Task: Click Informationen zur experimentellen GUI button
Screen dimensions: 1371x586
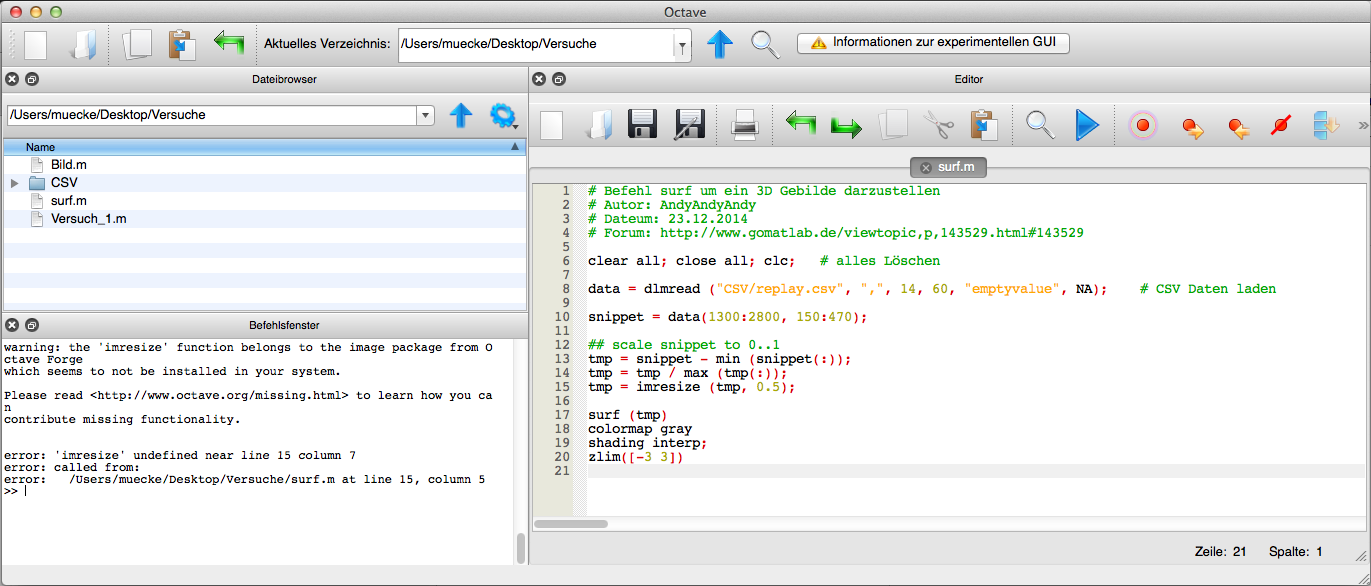Action: pos(933,43)
